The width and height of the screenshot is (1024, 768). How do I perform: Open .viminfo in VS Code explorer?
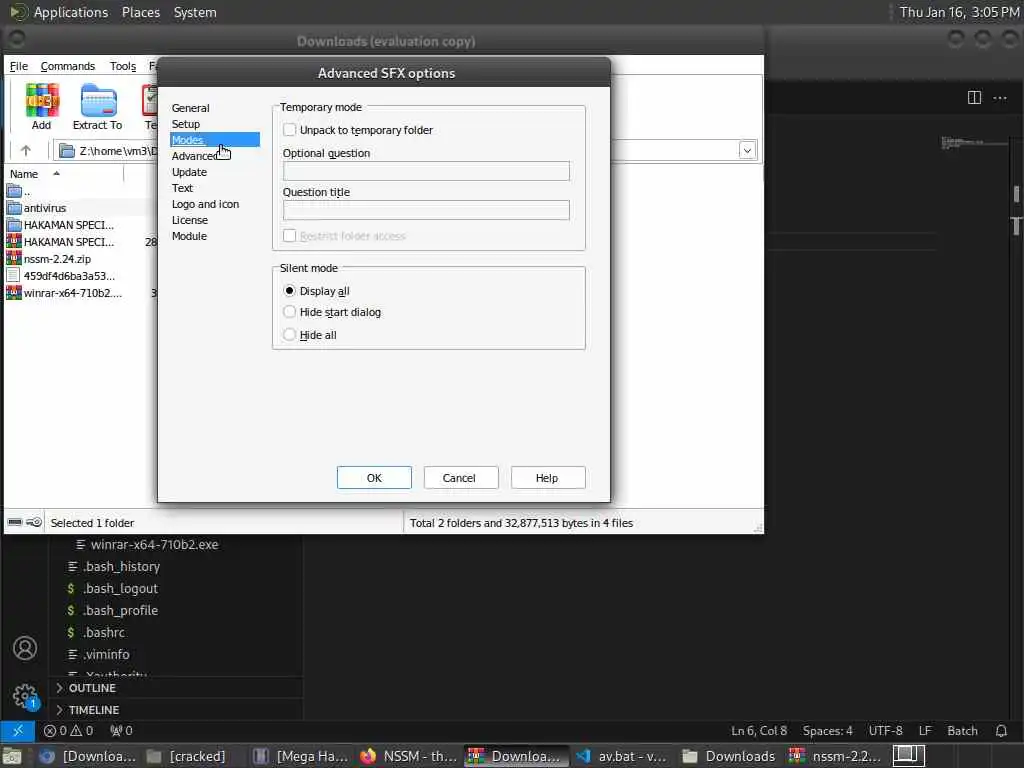click(x=106, y=654)
